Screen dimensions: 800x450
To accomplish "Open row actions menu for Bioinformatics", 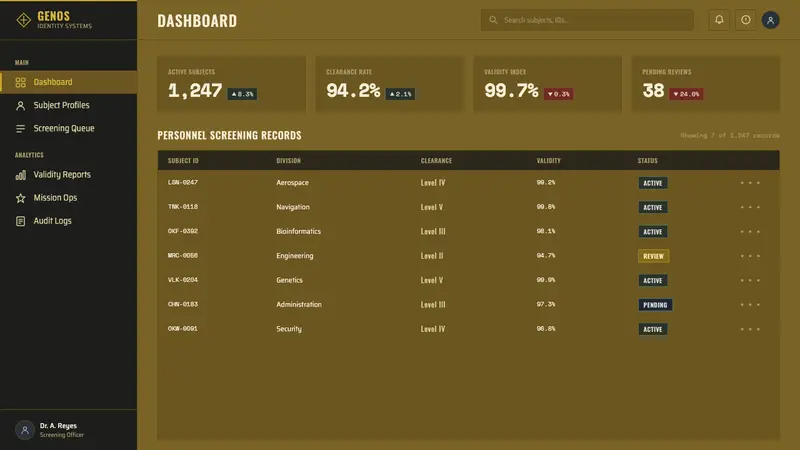I will pos(750,232).
